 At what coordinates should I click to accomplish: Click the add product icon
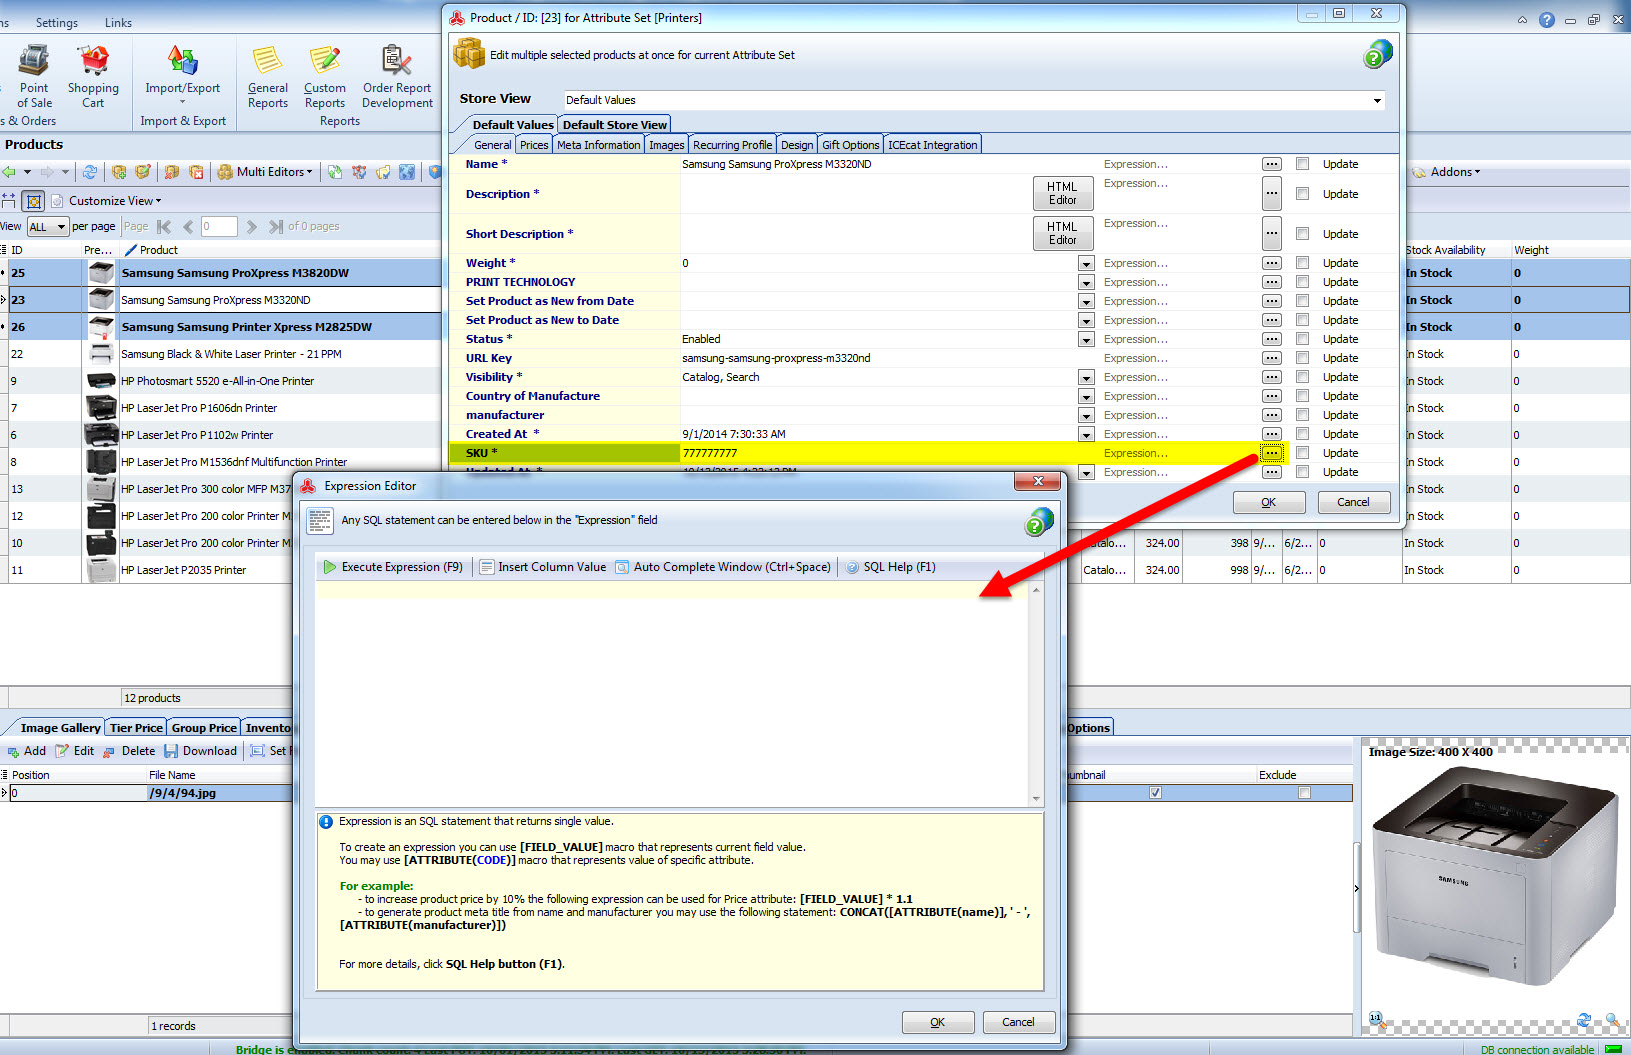pos(119,172)
